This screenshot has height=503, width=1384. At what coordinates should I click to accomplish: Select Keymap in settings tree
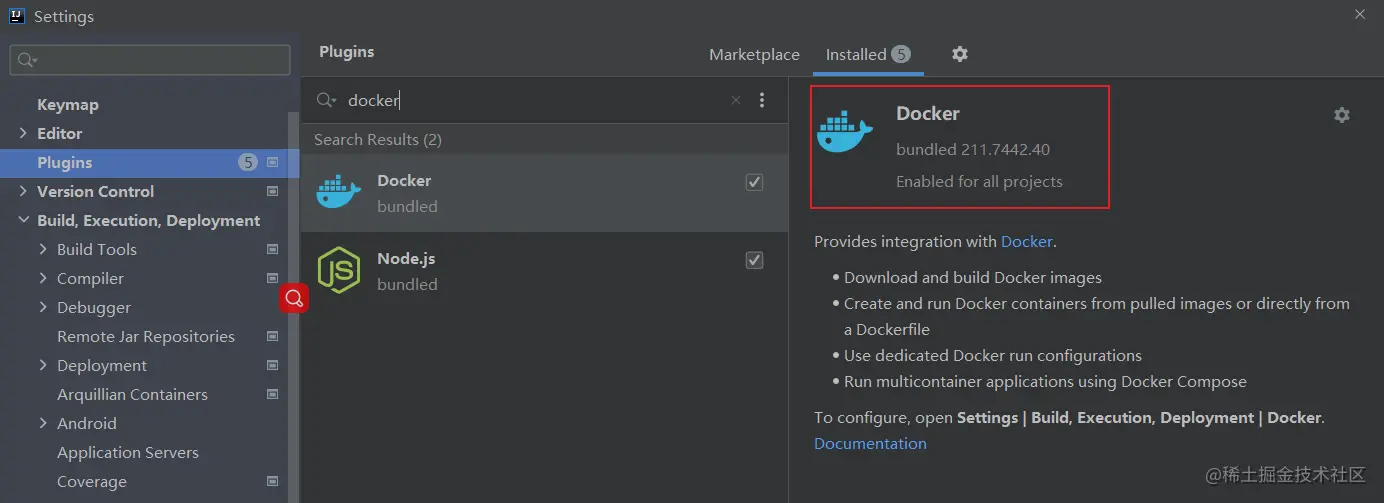[68, 104]
